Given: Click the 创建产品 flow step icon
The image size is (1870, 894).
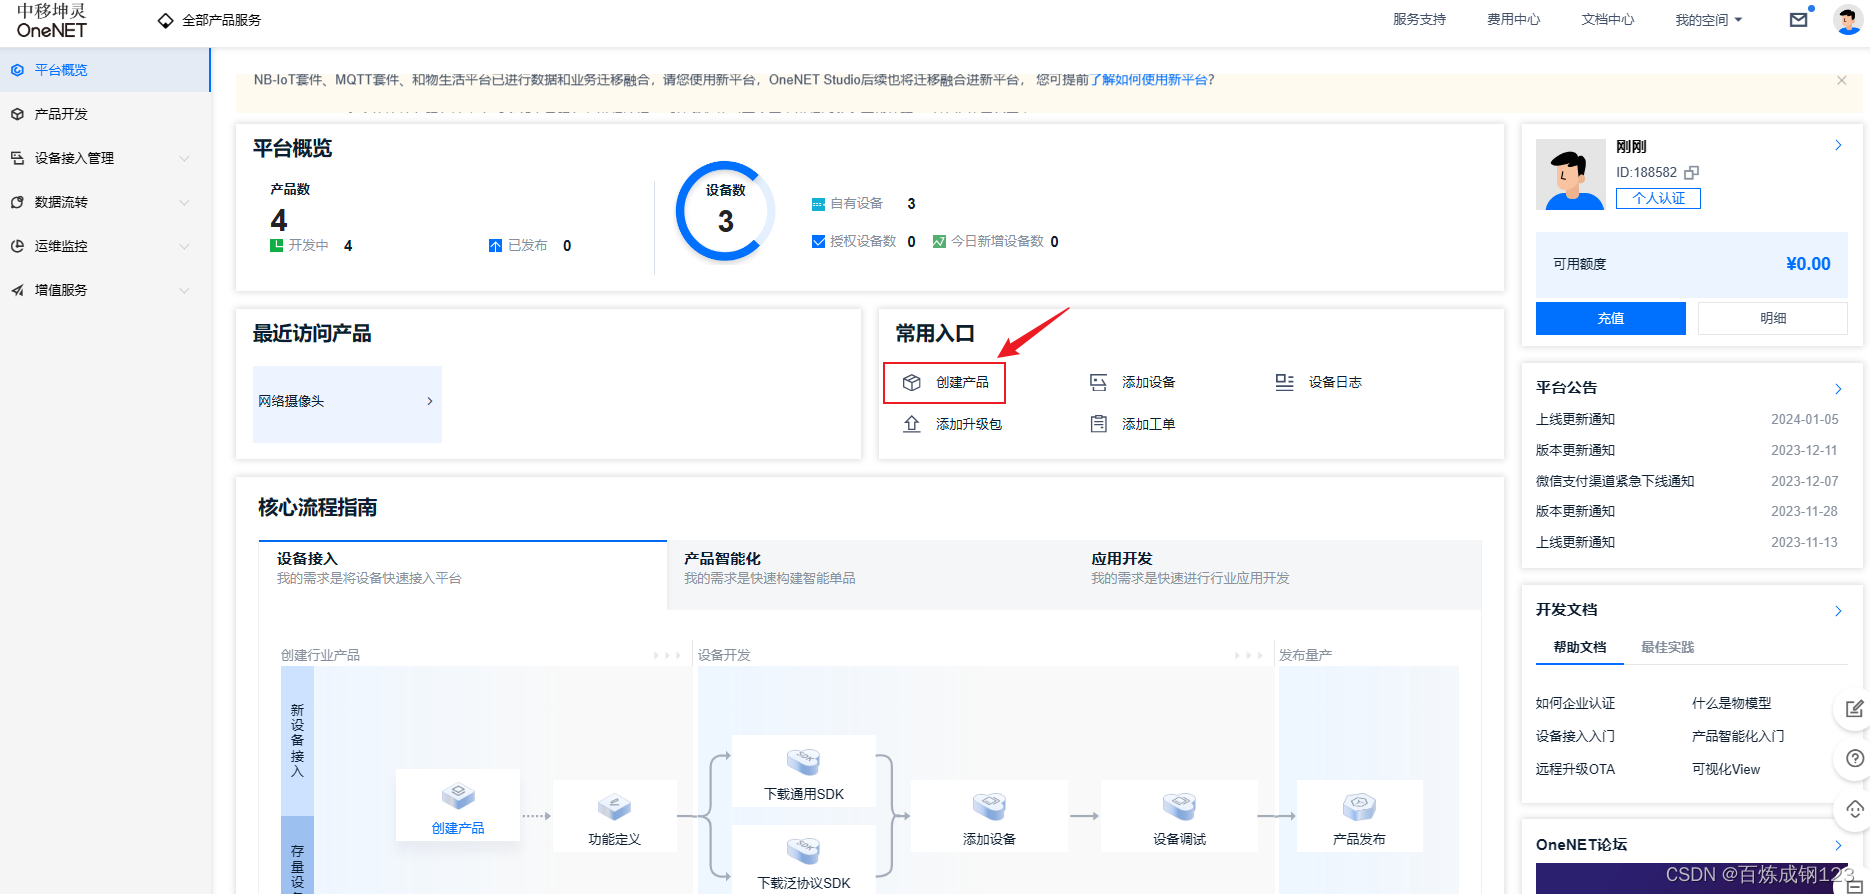Looking at the screenshot, I should pyautogui.click(x=458, y=796).
